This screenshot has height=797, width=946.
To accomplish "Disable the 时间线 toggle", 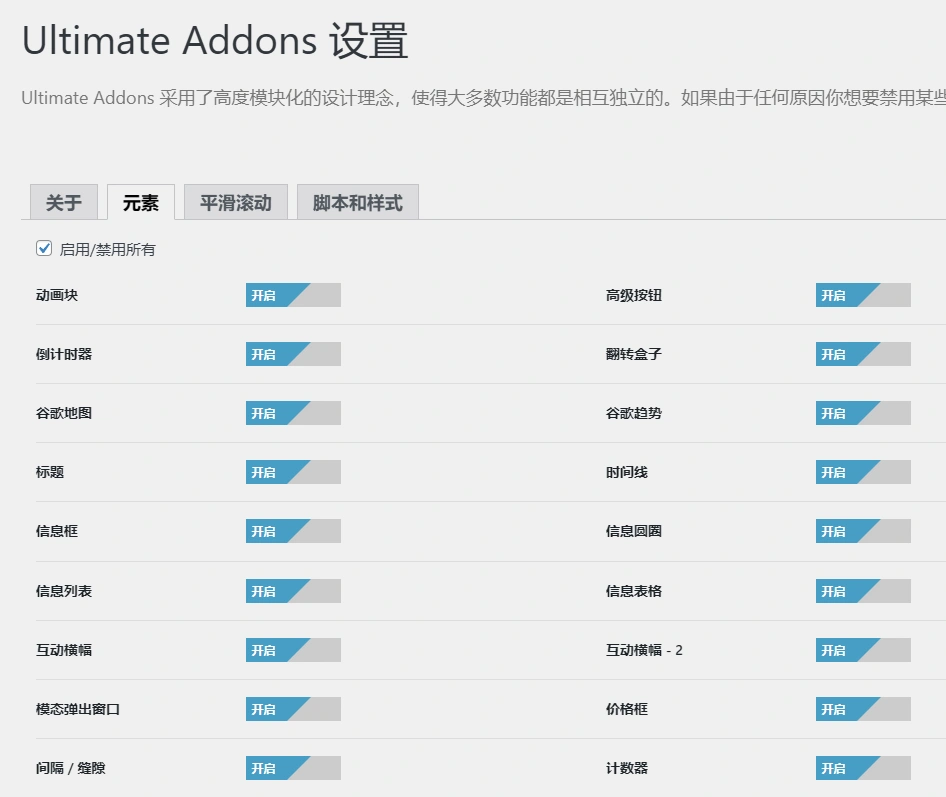I will 862,472.
